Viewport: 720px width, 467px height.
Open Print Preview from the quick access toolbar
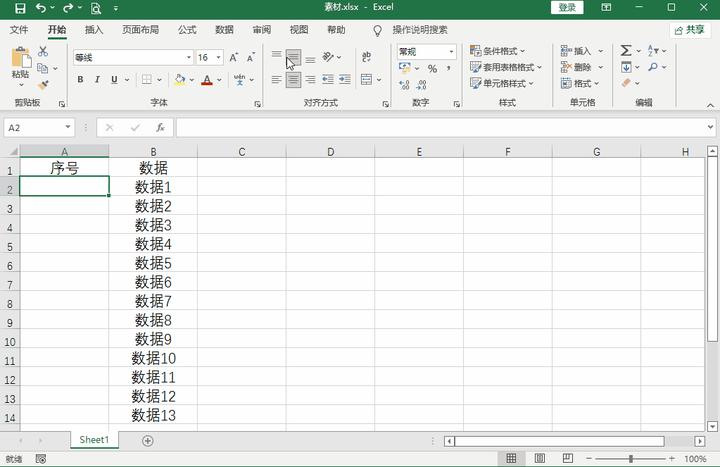tap(96, 8)
